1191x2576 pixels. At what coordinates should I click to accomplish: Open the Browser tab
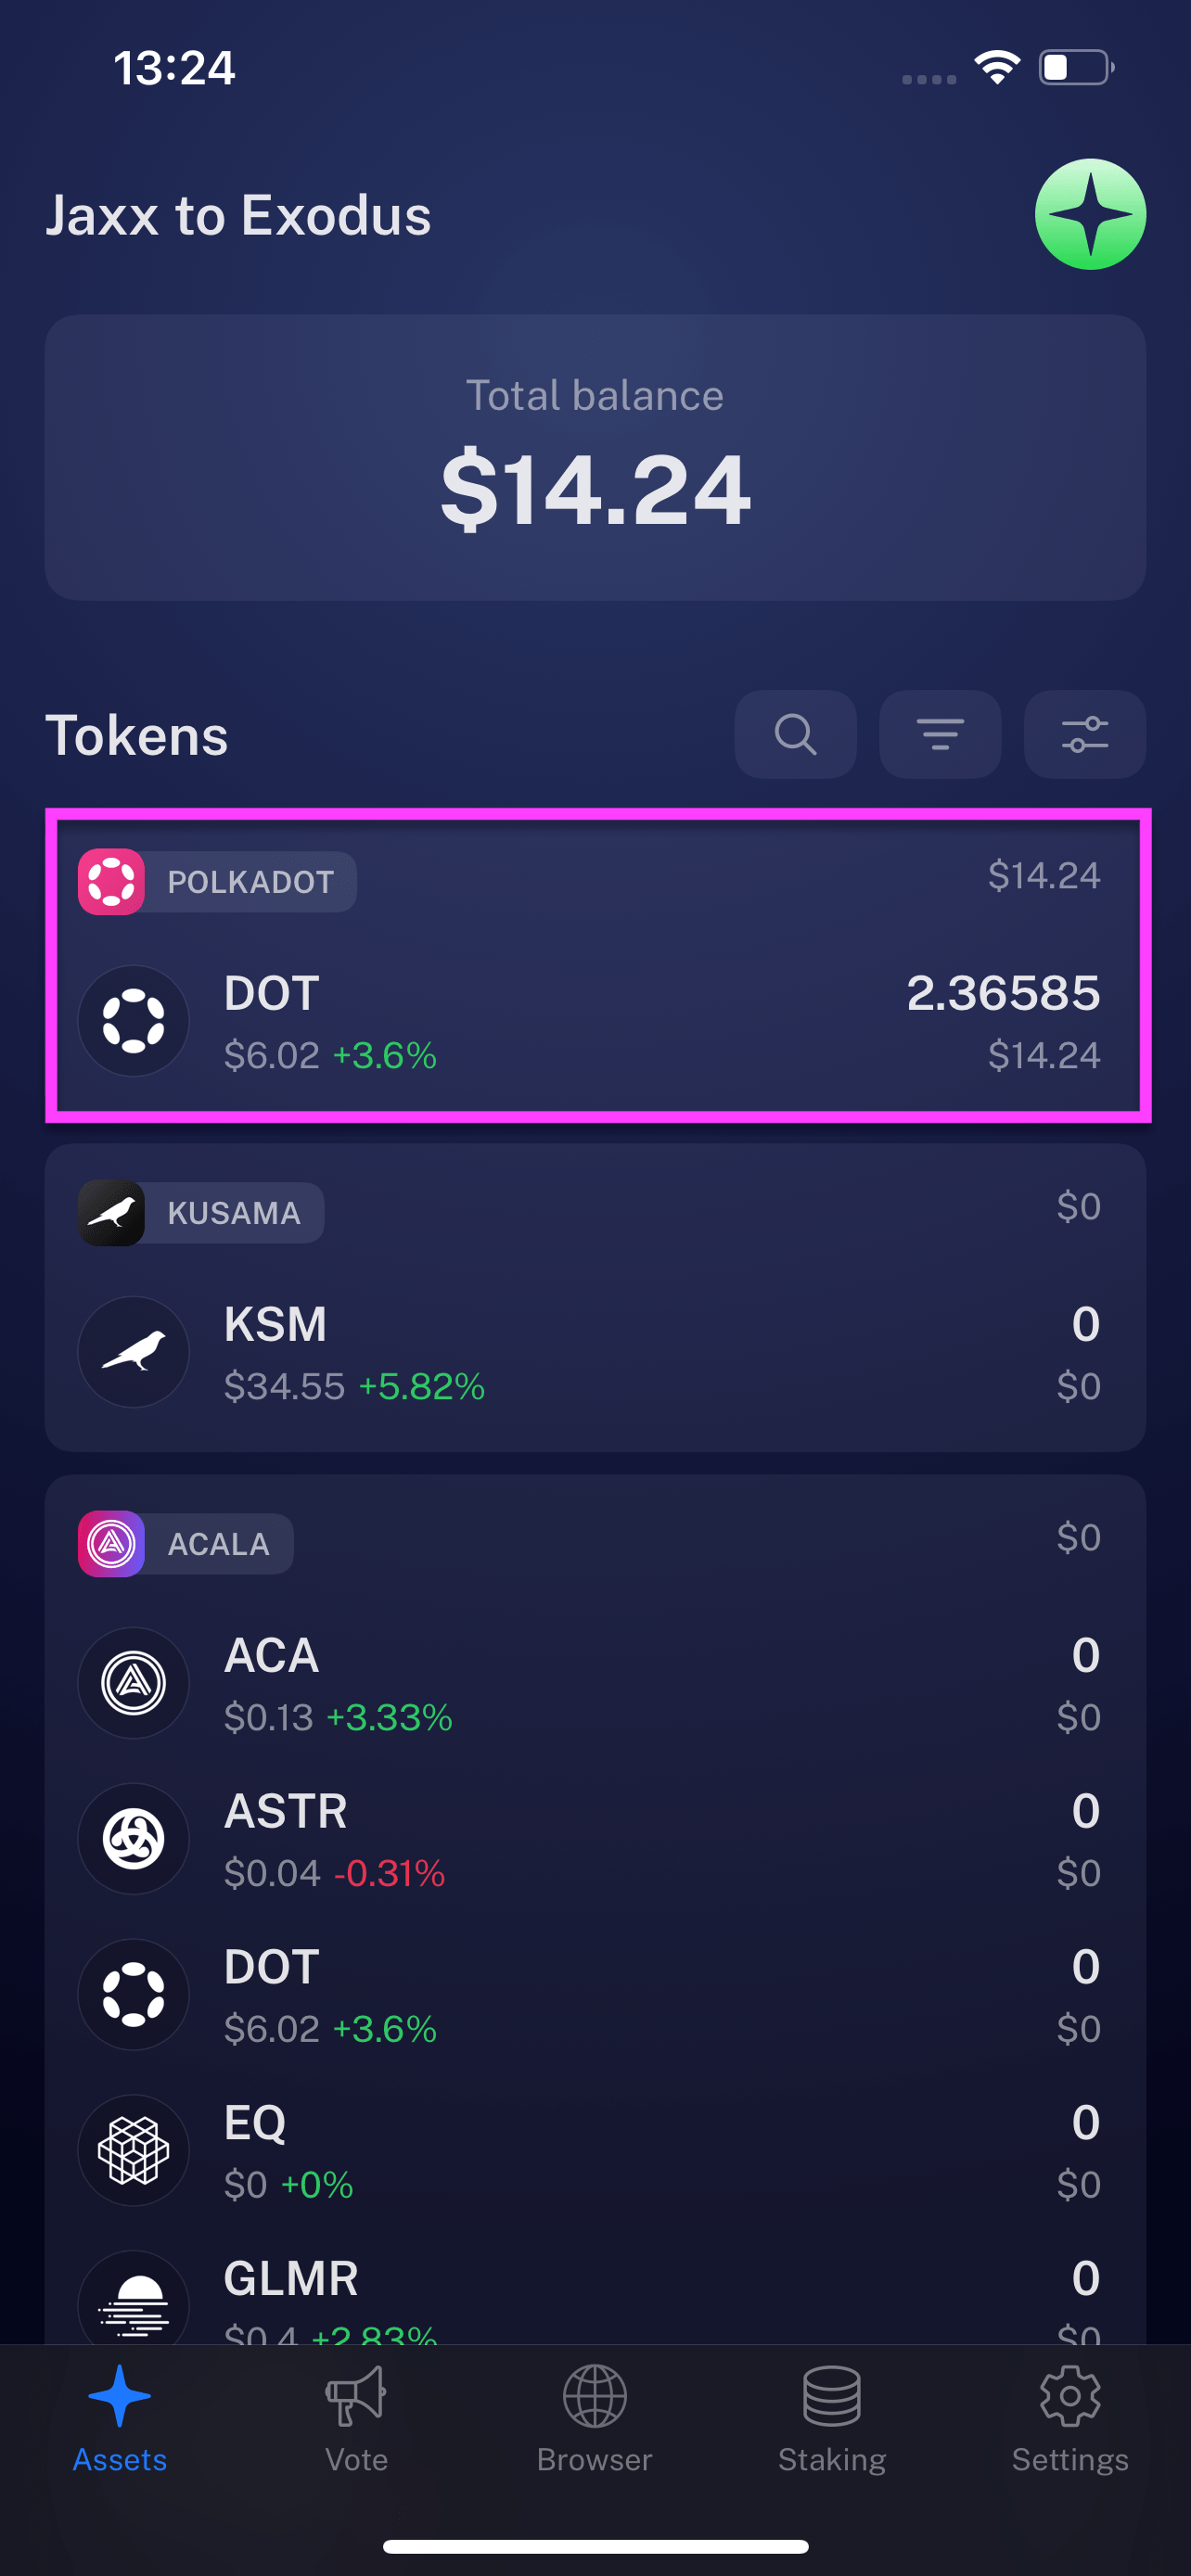click(x=594, y=2416)
